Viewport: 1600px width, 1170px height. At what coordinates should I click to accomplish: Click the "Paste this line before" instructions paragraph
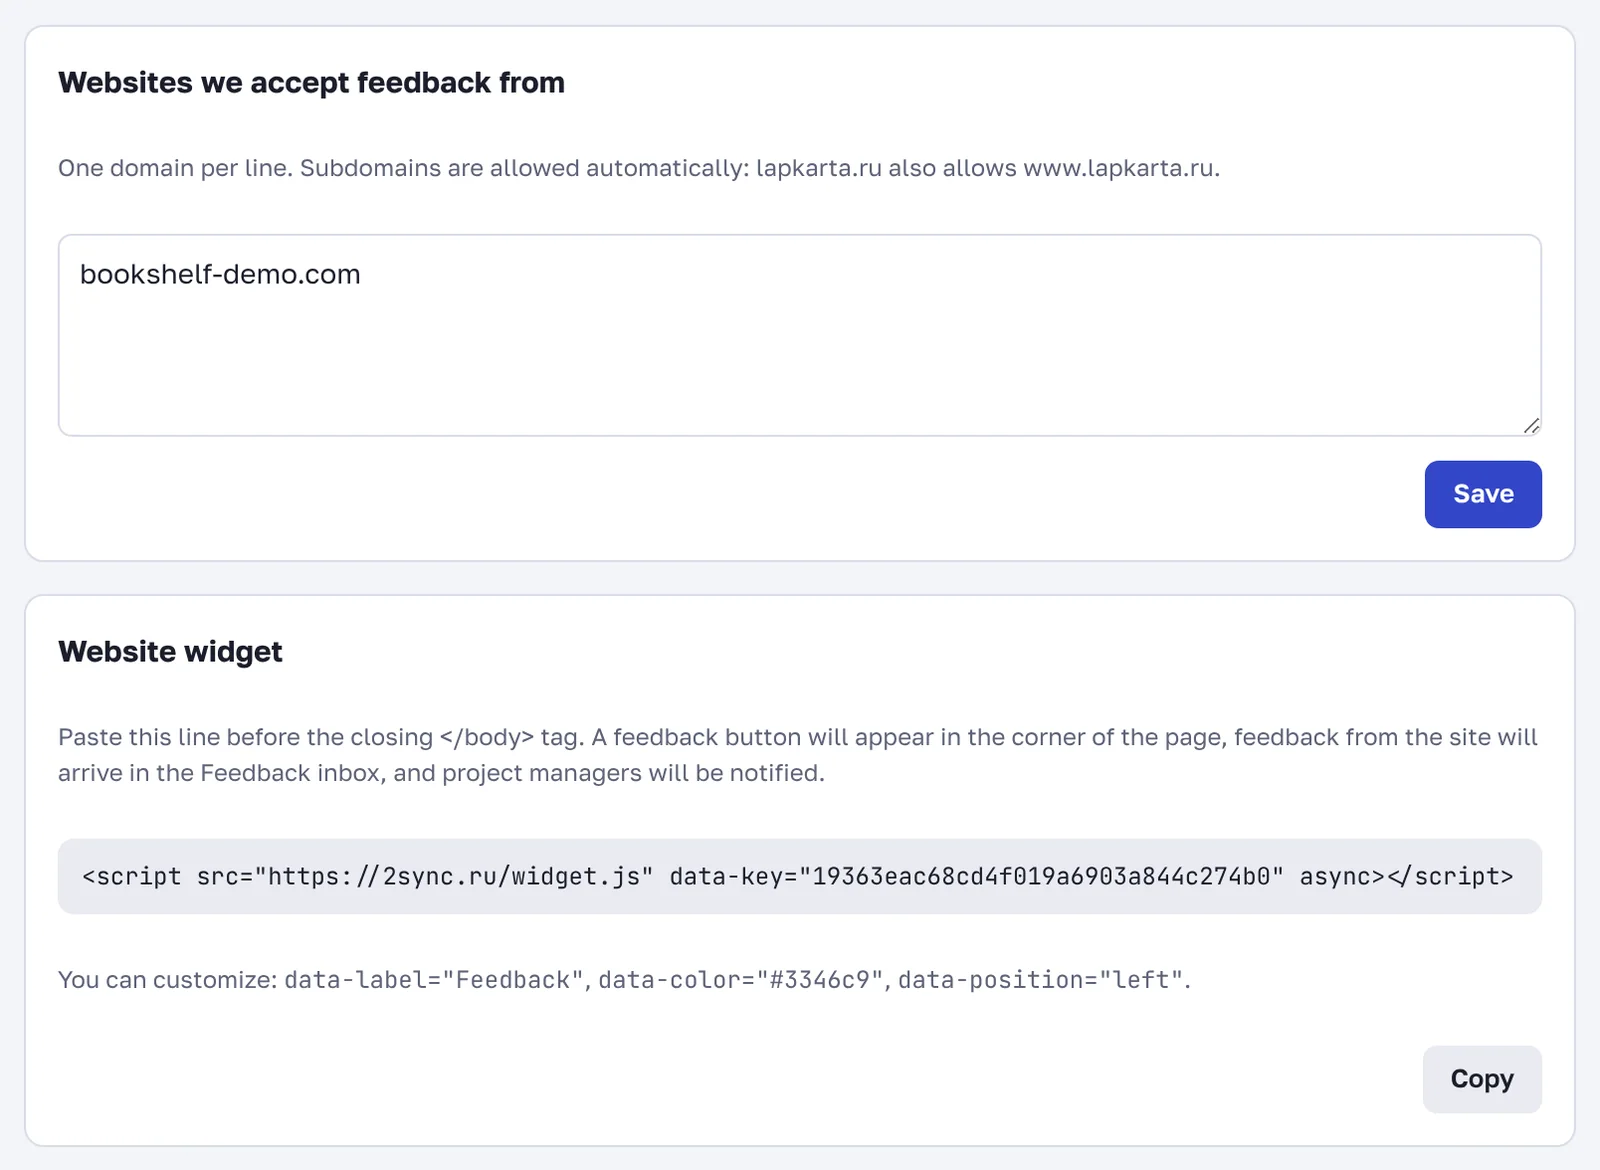[798, 755]
